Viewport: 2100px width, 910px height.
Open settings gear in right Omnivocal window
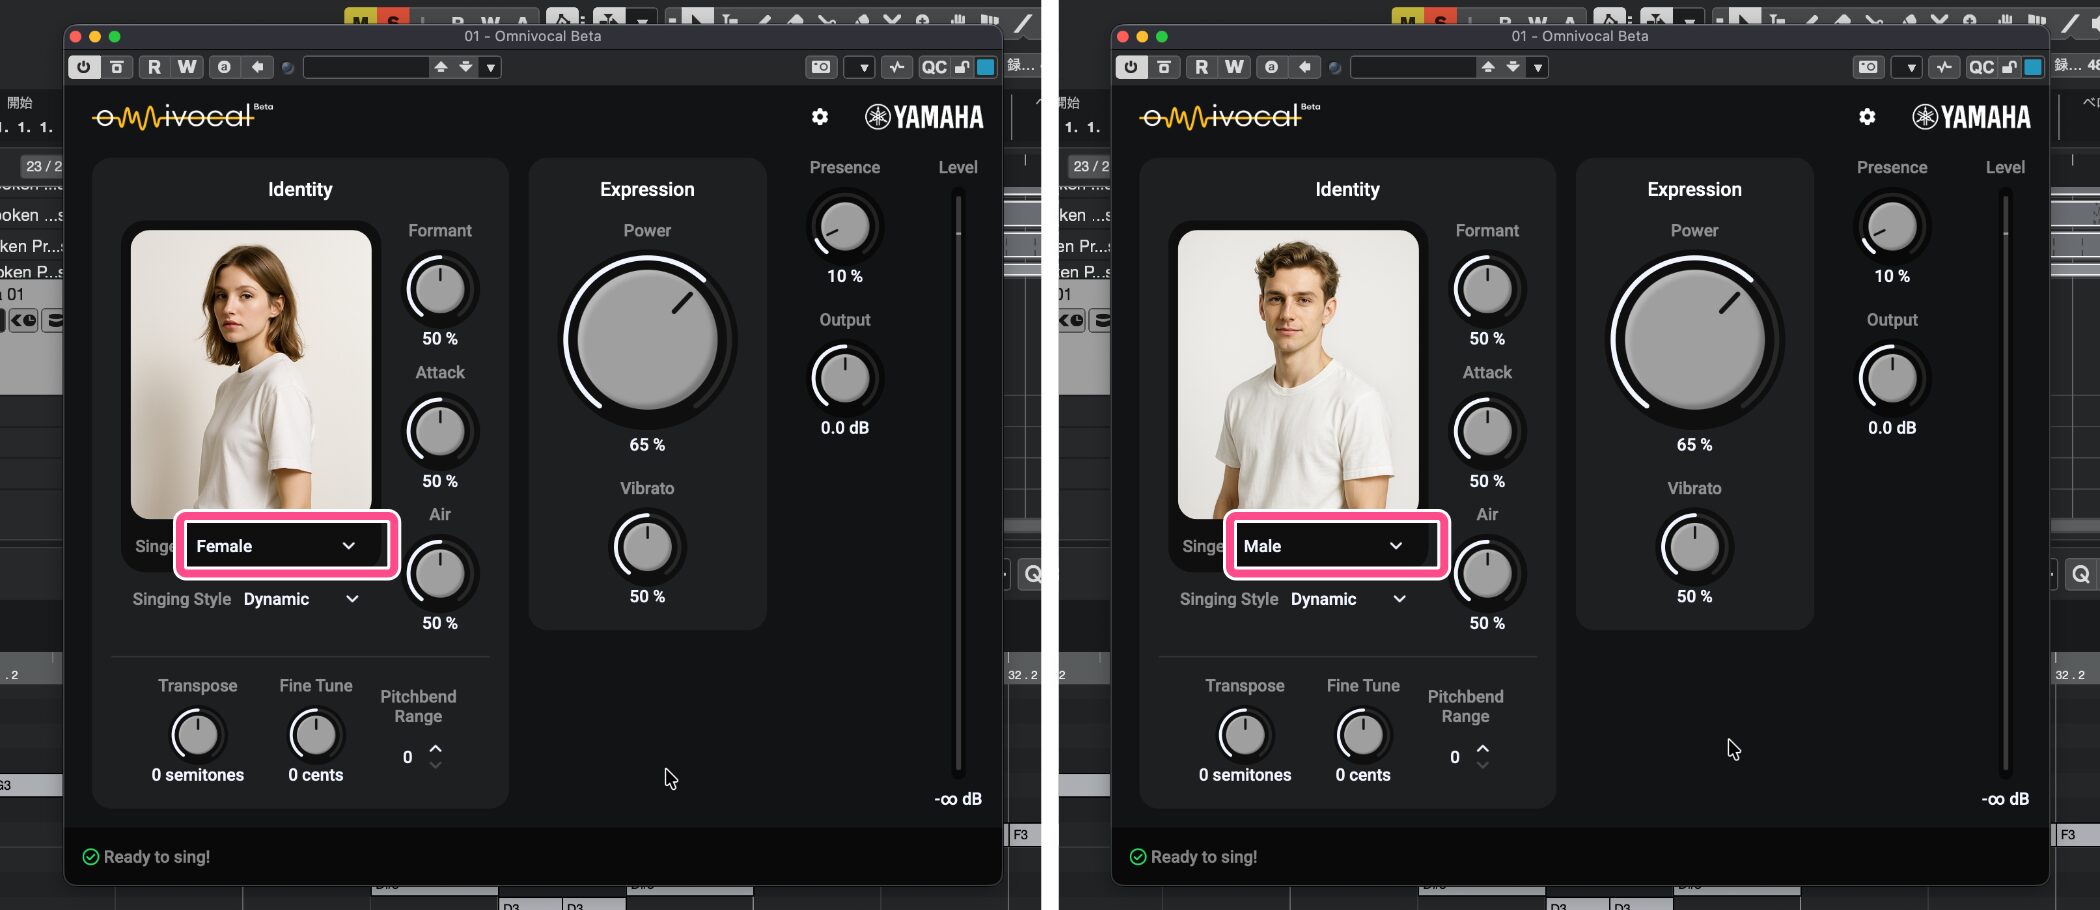(x=1867, y=117)
